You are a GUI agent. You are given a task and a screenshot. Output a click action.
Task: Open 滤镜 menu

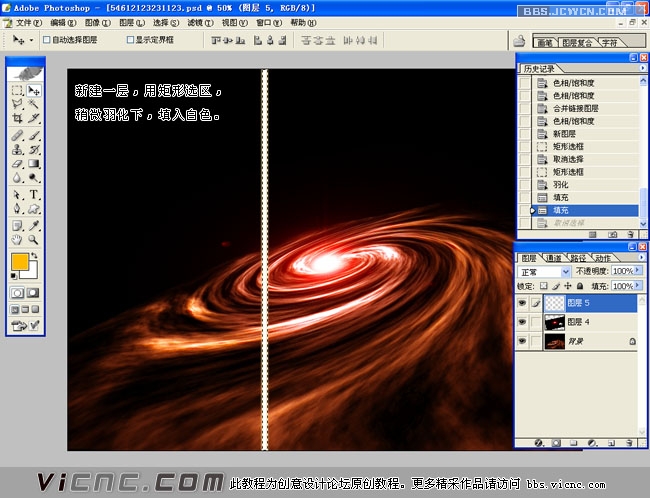(x=200, y=23)
